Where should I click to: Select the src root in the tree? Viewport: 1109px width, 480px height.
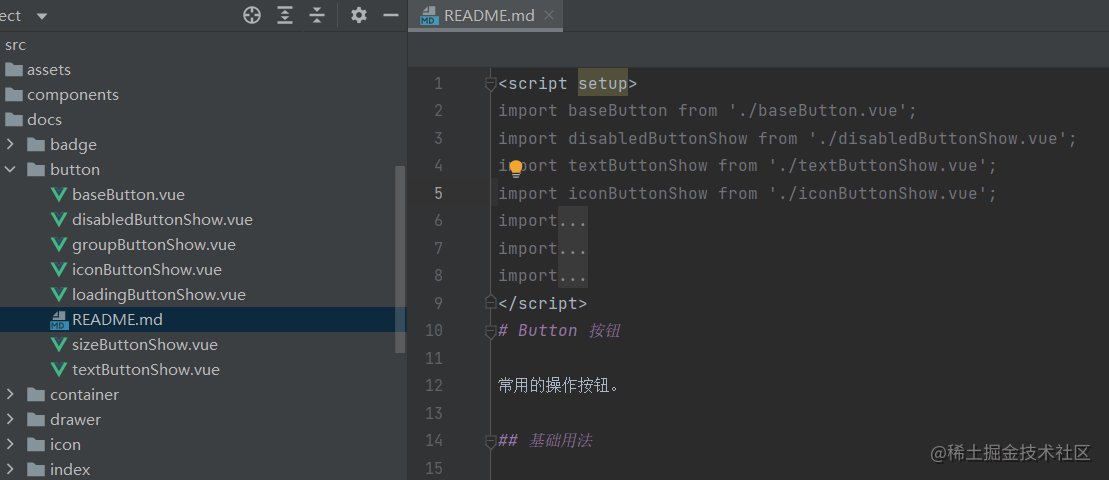[x=16, y=45]
